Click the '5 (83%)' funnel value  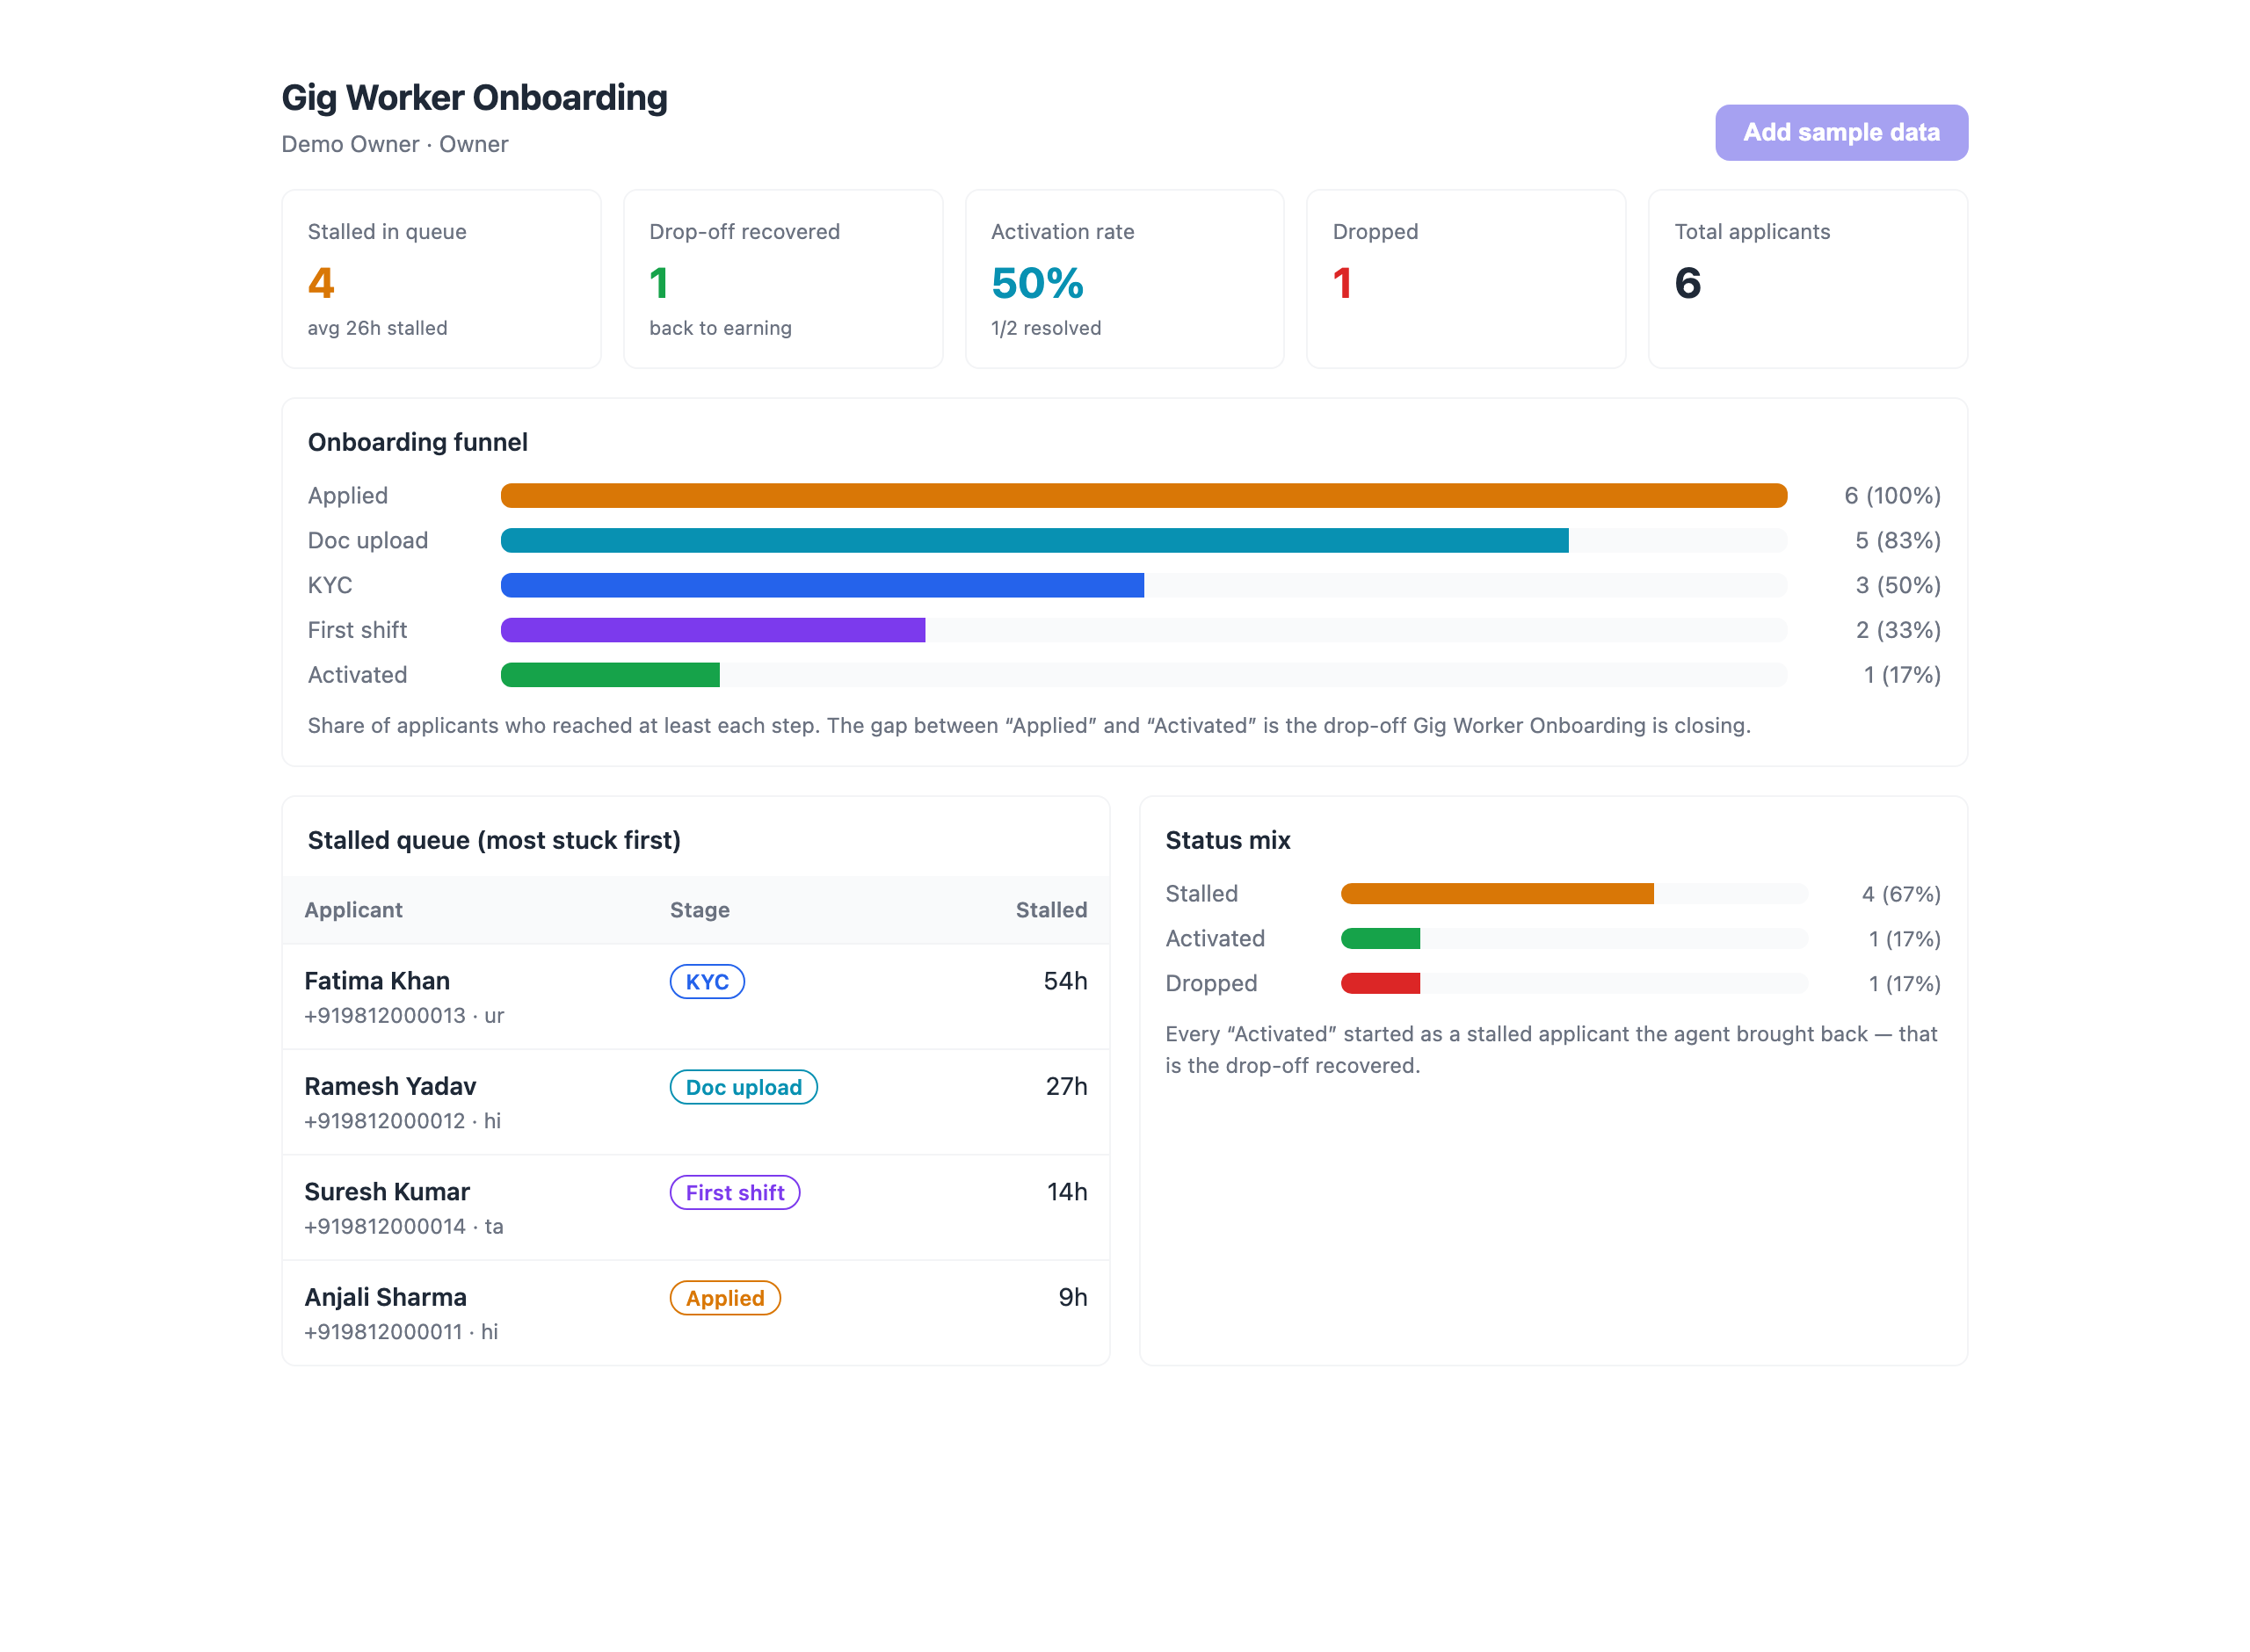coord(1897,540)
